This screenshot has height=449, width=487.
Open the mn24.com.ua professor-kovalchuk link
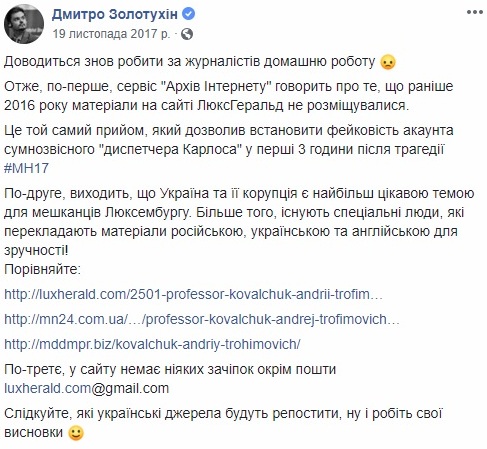pos(202,320)
